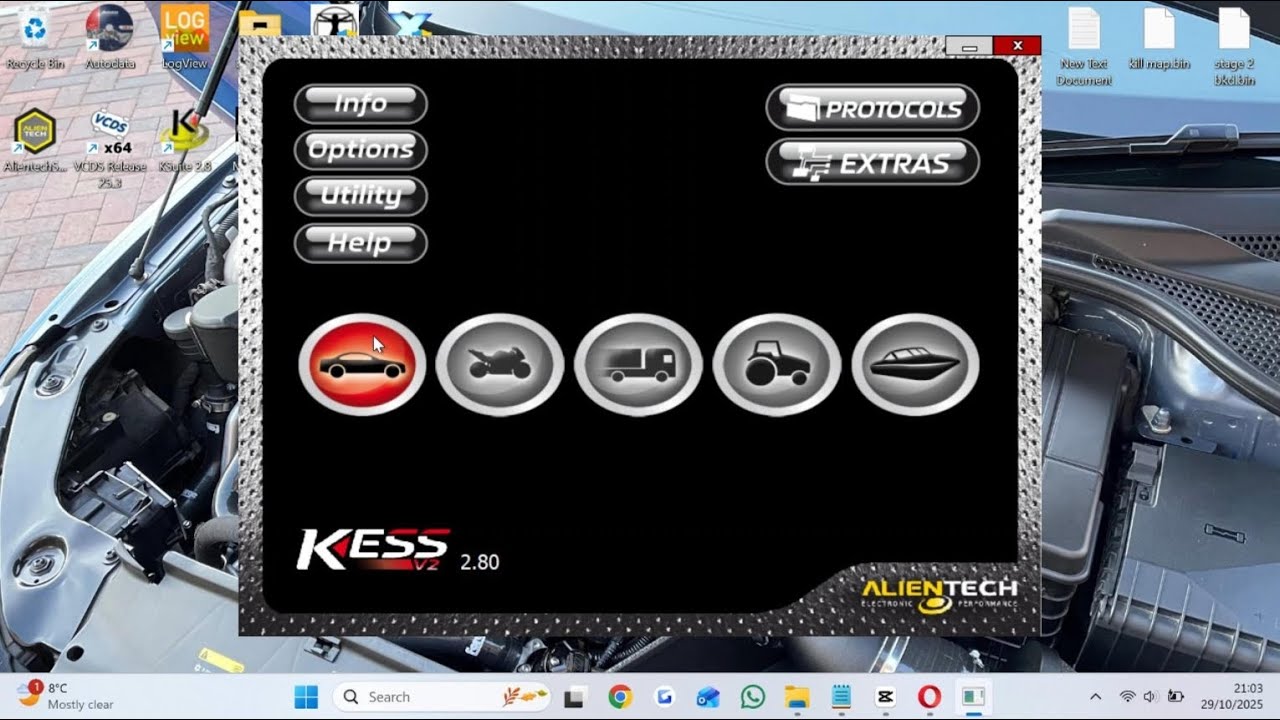This screenshot has height=720, width=1280.
Task: Select Autodata desktop shortcut
Action: 110,37
